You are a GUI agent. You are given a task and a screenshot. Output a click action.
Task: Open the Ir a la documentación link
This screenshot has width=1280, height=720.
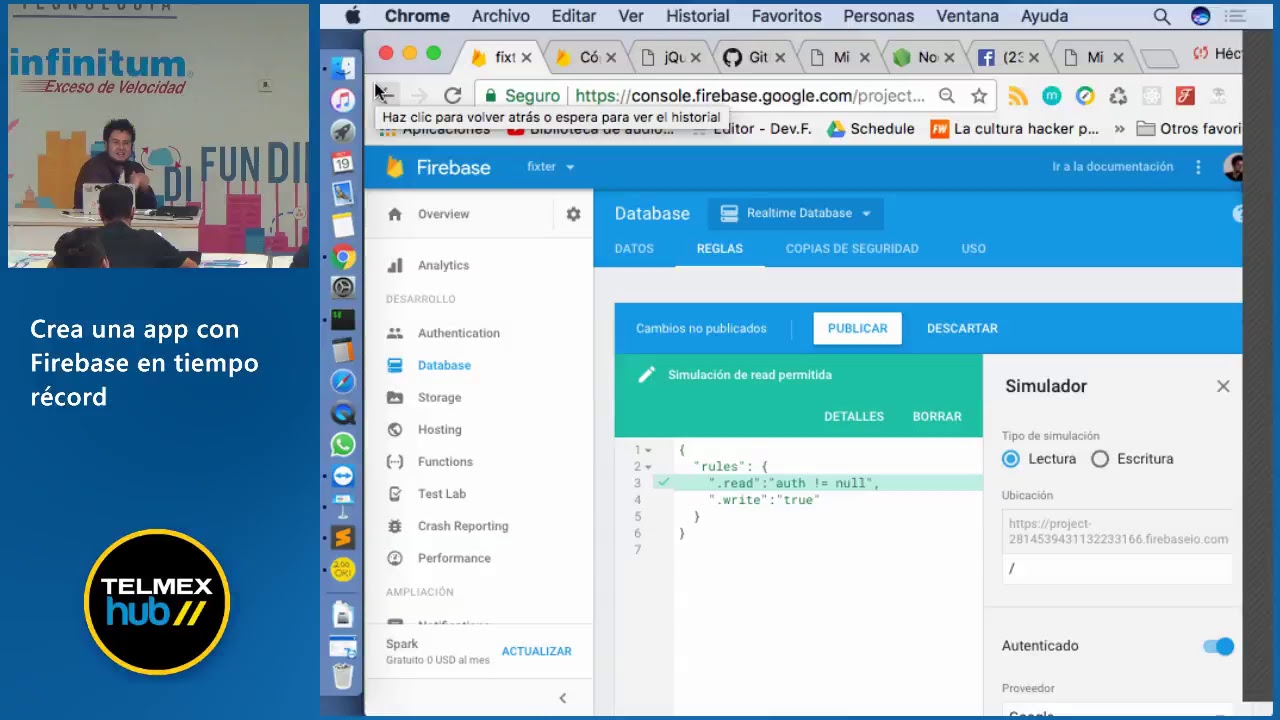(x=1113, y=167)
